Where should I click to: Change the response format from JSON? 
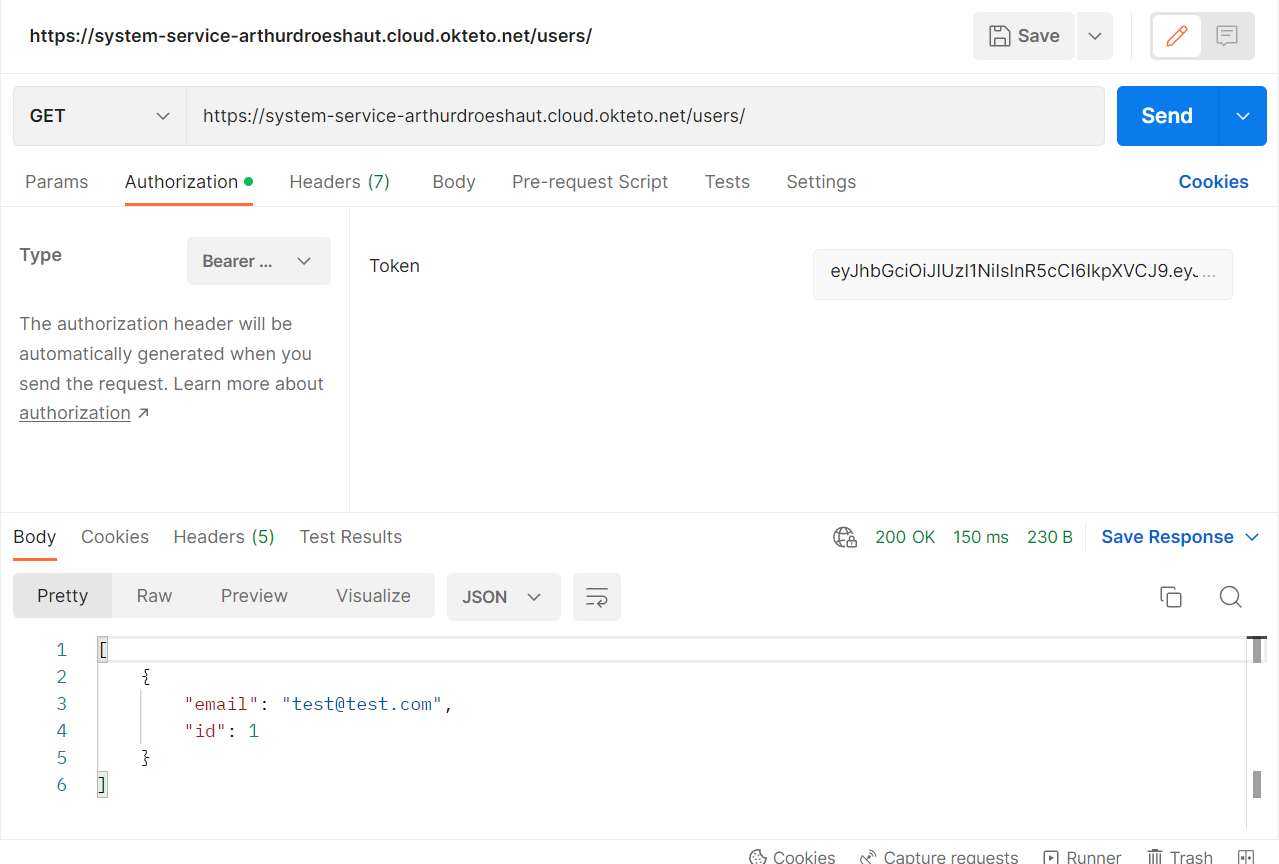[x=503, y=596]
